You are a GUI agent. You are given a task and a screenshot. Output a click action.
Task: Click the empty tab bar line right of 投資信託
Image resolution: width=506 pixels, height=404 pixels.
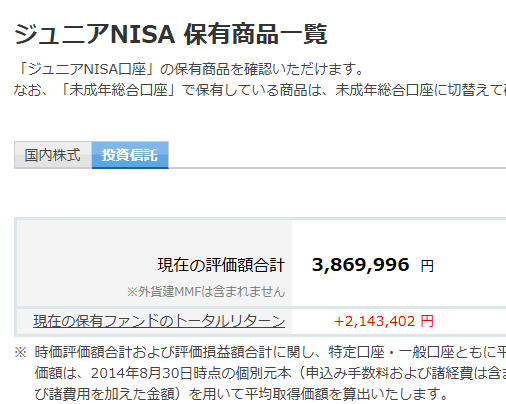pyautogui.click(x=337, y=168)
